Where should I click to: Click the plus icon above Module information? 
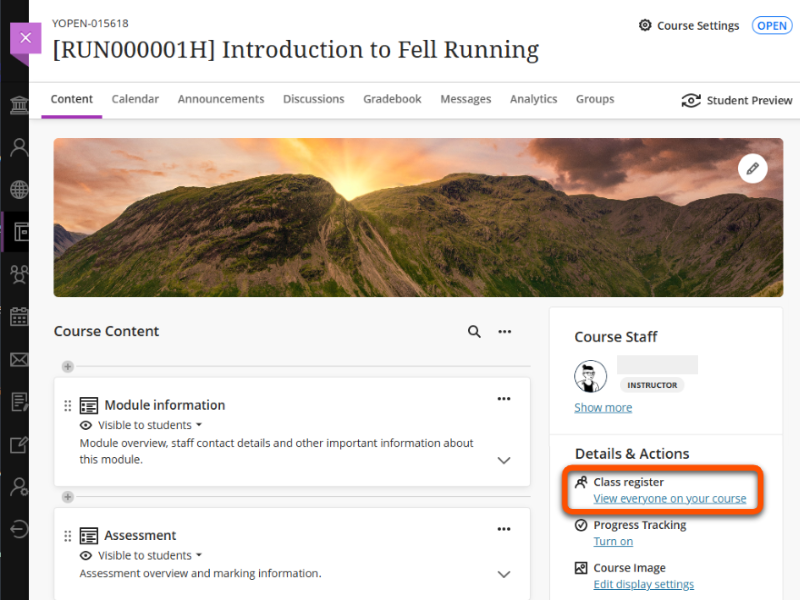pyautogui.click(x=67, y=367)
